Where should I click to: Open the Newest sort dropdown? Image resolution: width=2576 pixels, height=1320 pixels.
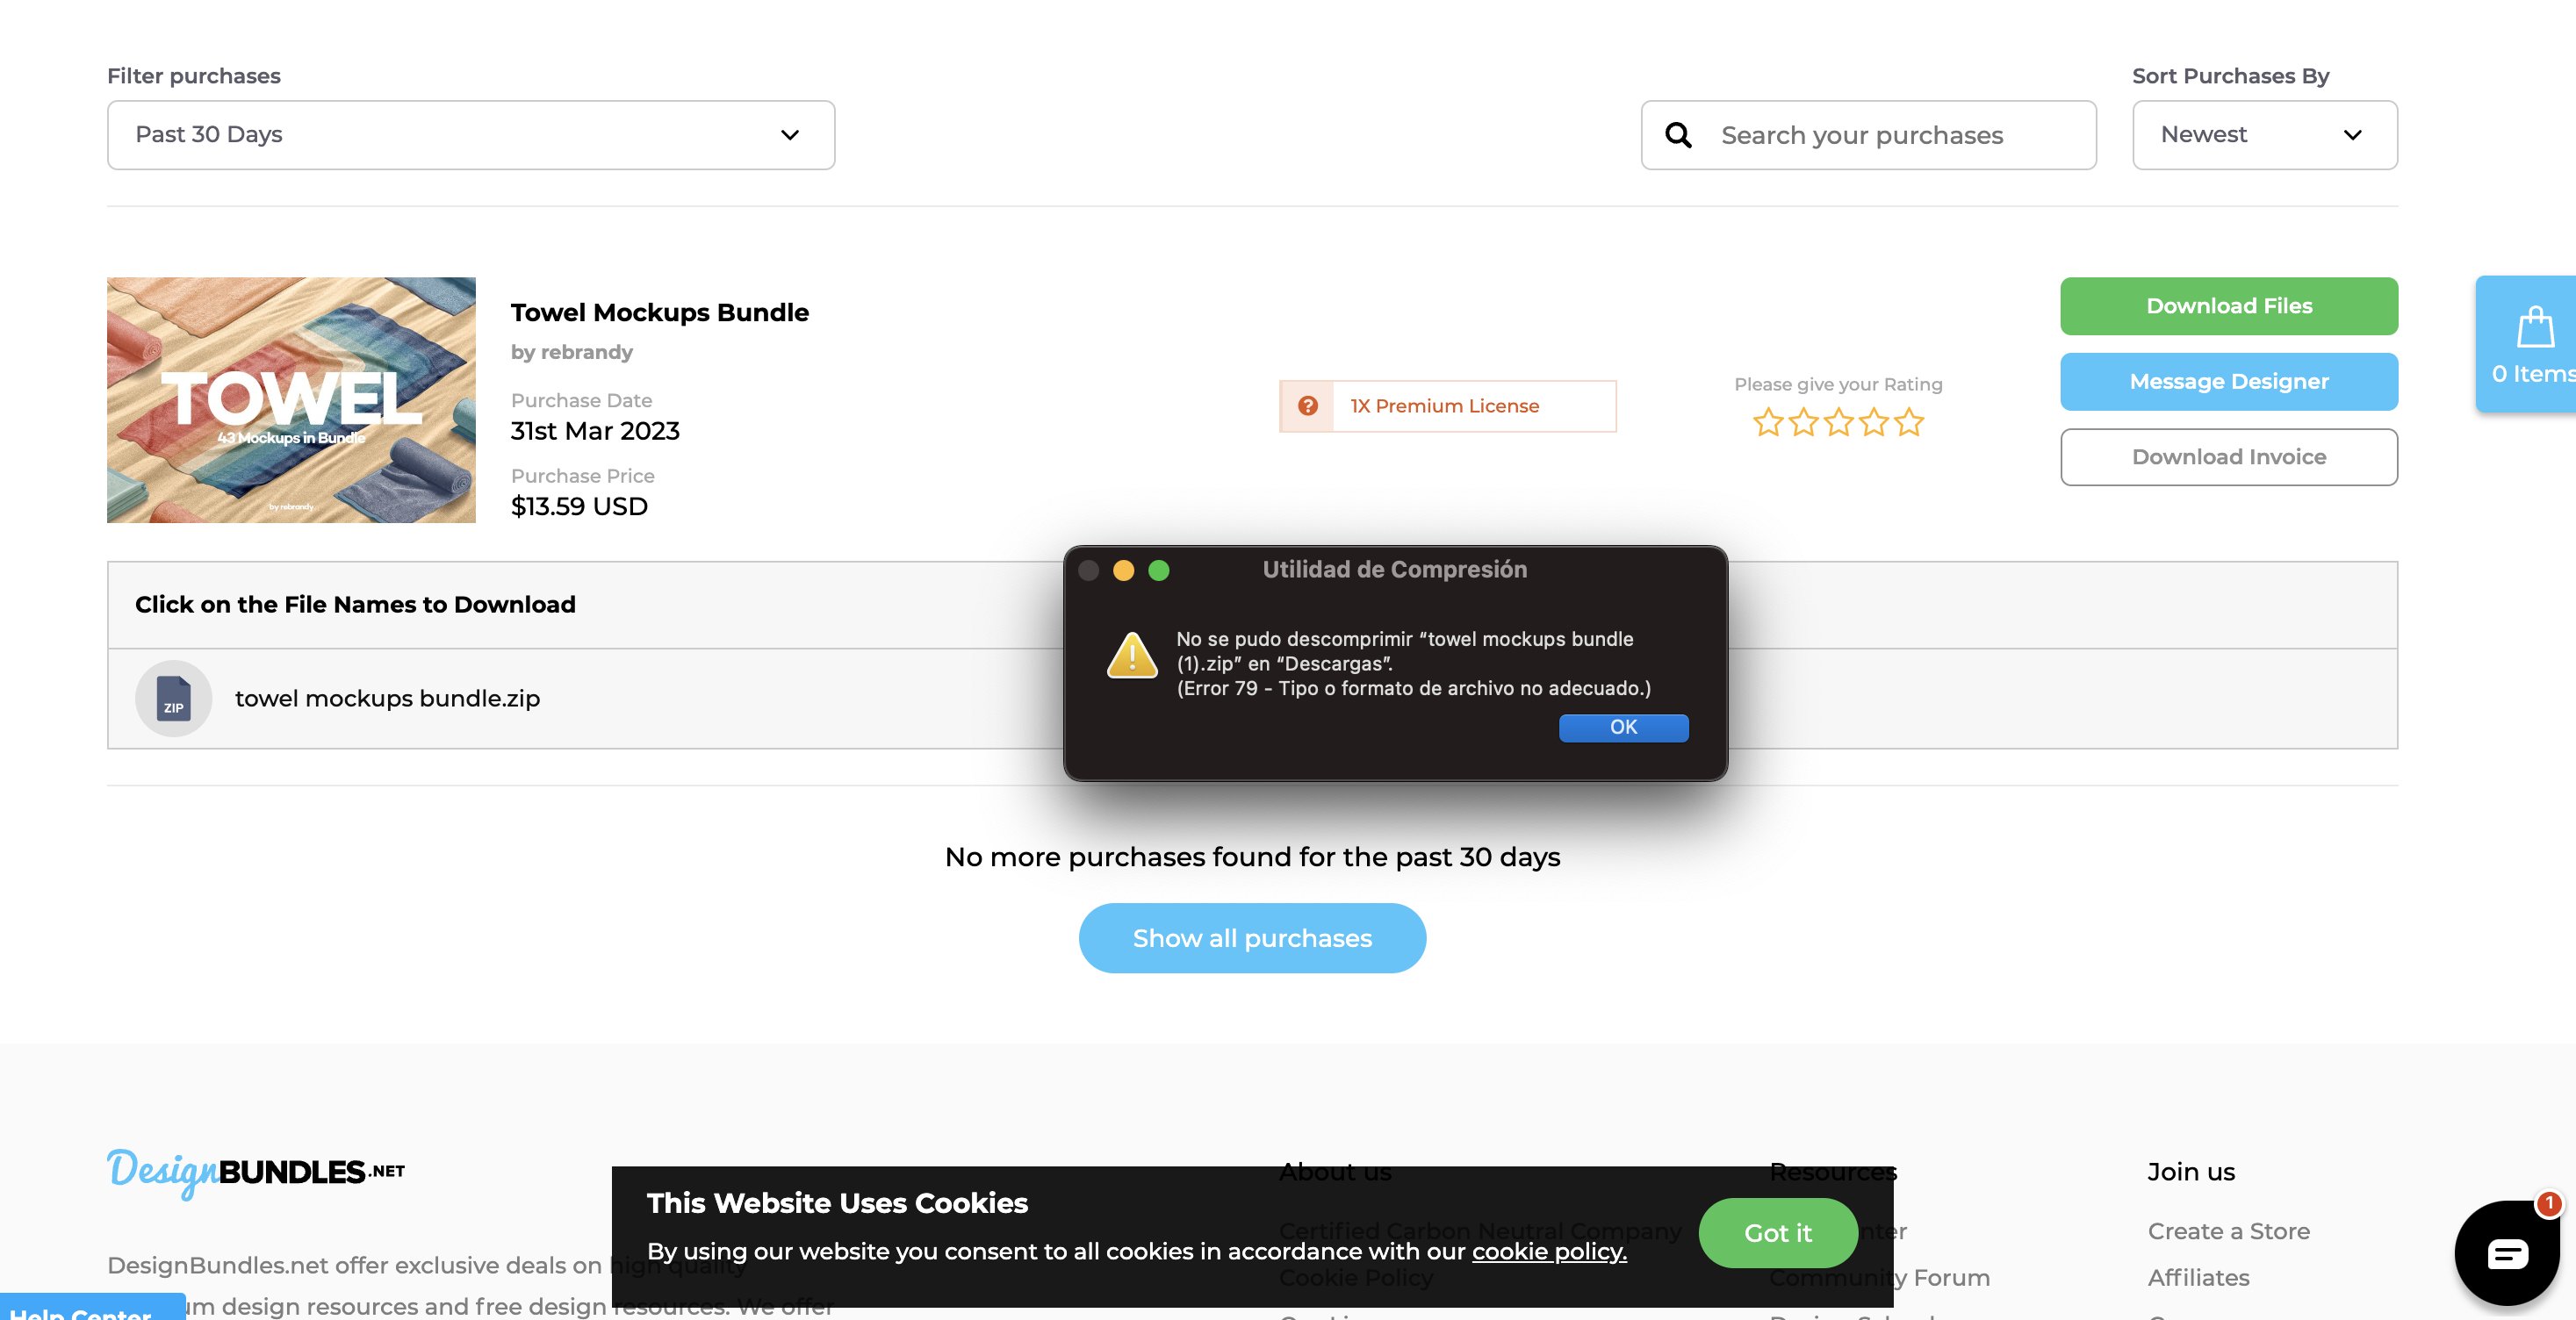2264,135
